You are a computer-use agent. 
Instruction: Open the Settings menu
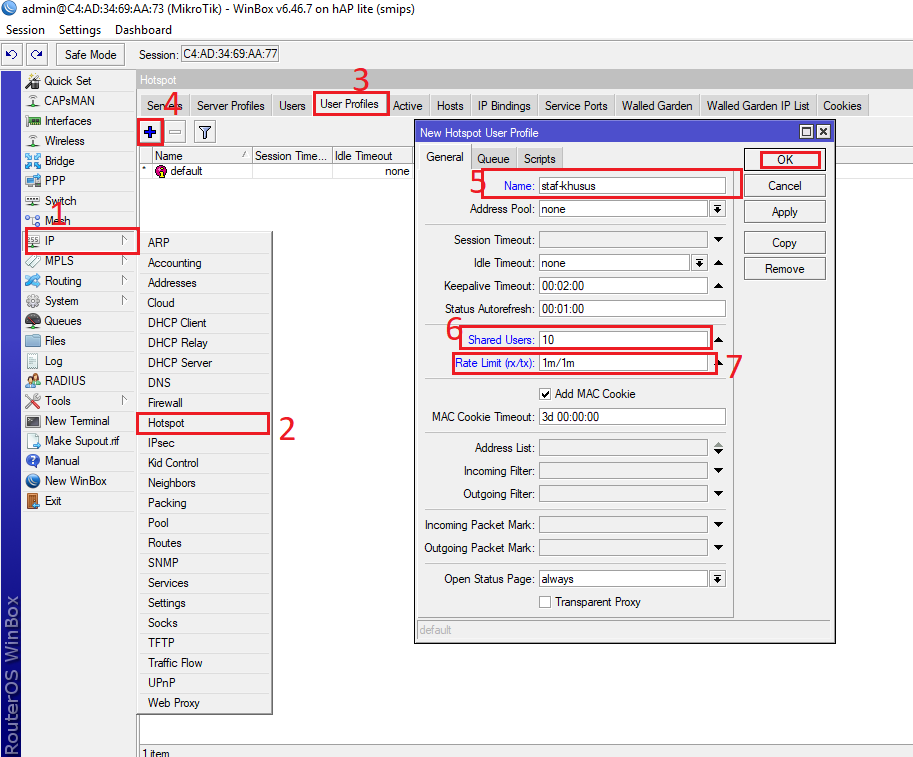(x=80, y=30)
